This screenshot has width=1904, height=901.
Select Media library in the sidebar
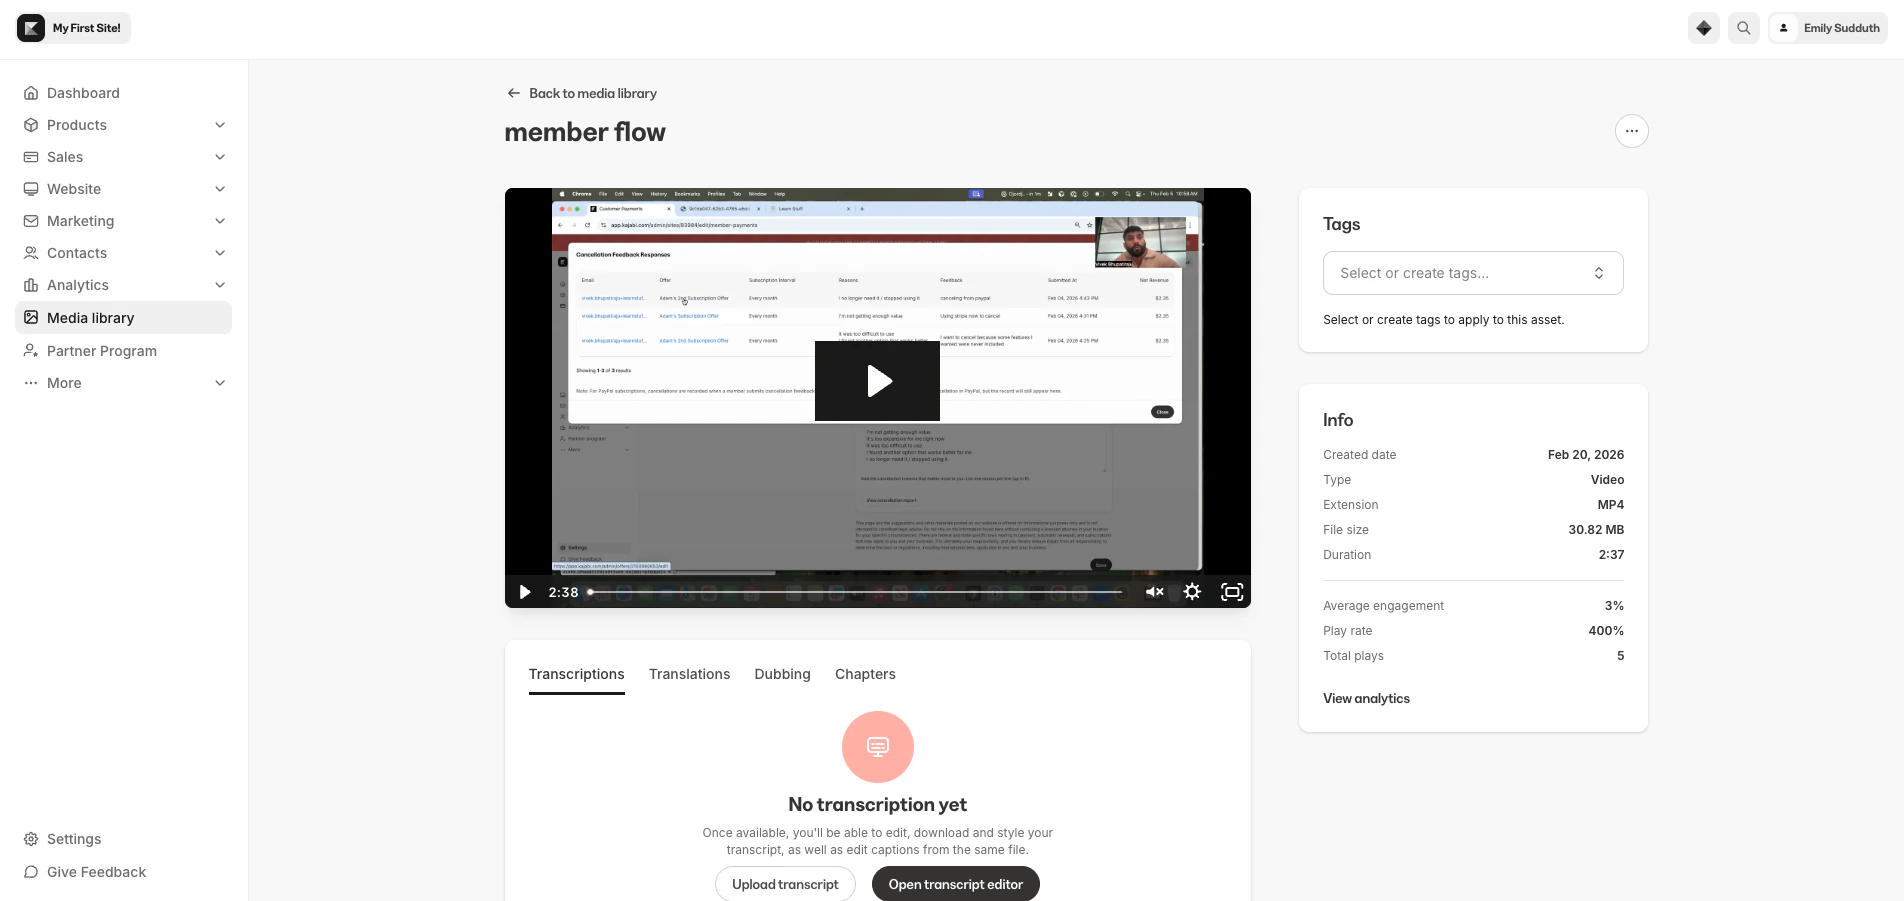[x=90, y=318]
